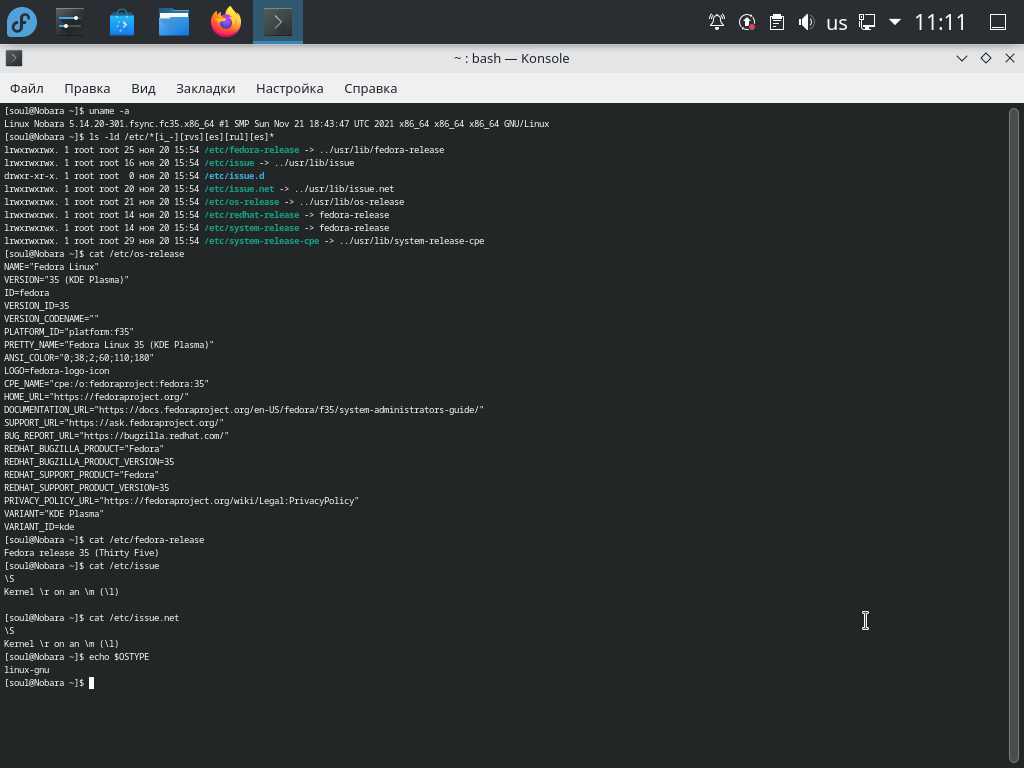Click the CPE_NAME line
1024x768 pixels.
[x=106, y=384]
